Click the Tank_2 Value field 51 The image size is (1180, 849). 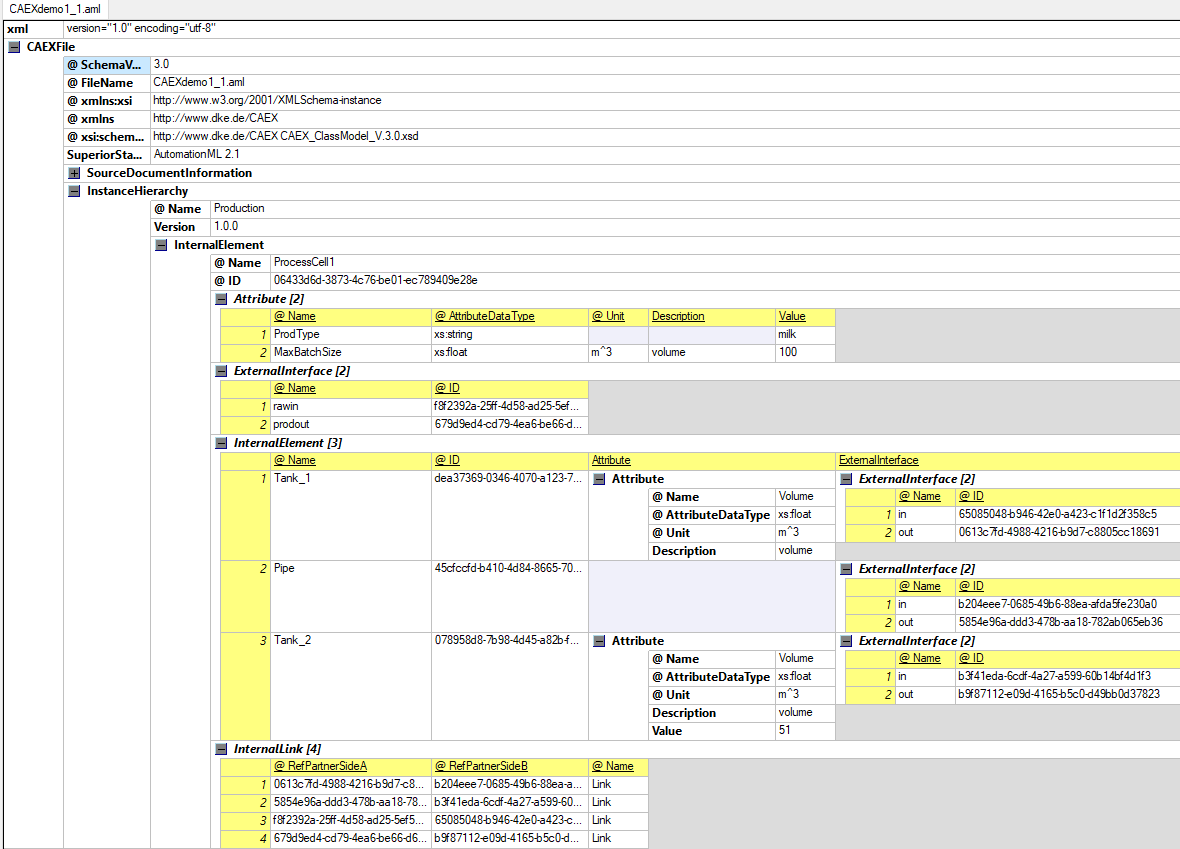805,731
